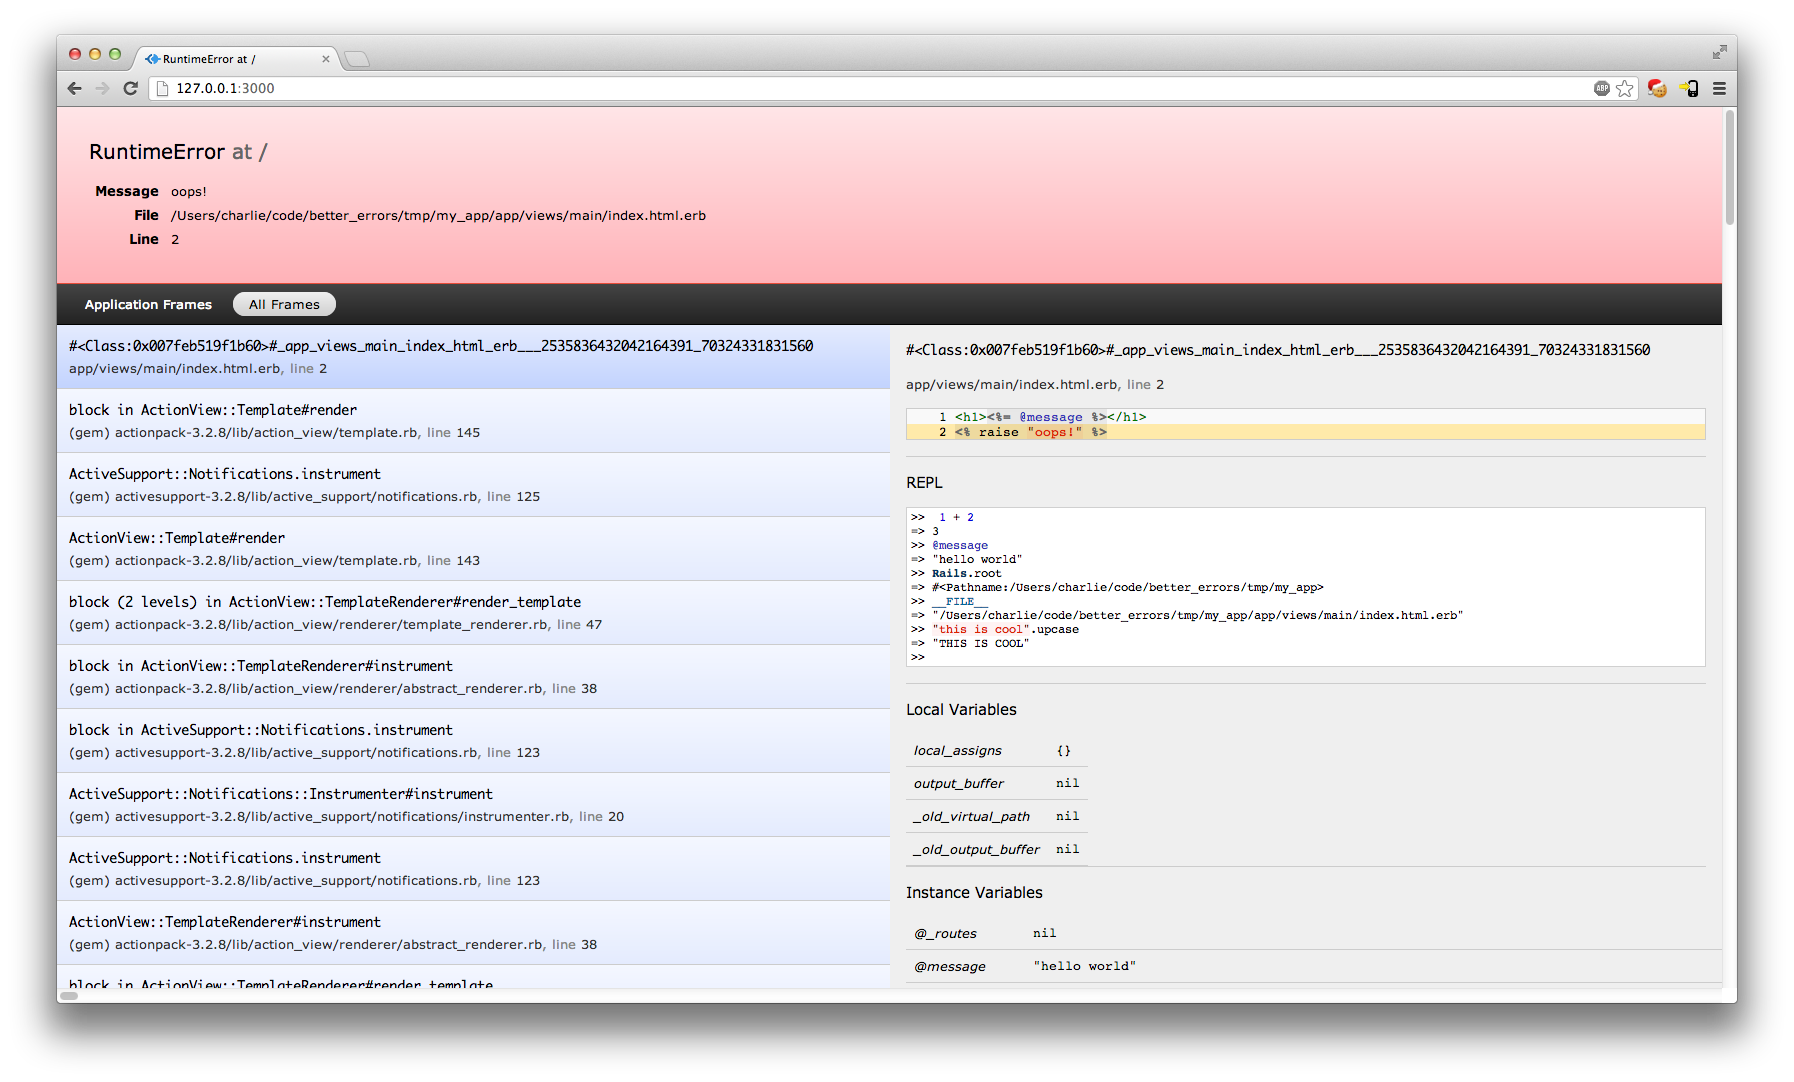Click the local_assigns variable row
The image size is (1794, 1082).
pos(996,750)
